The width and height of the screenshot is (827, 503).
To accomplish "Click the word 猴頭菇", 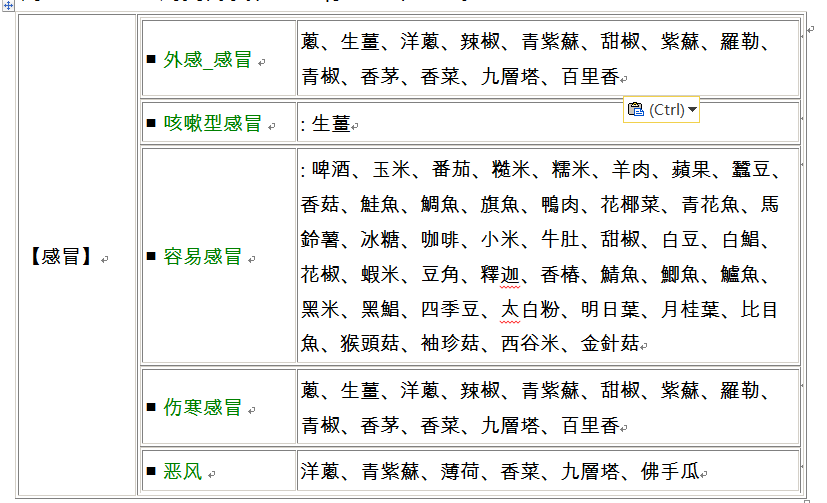I will pyautogui.click(x=370, y=343).
